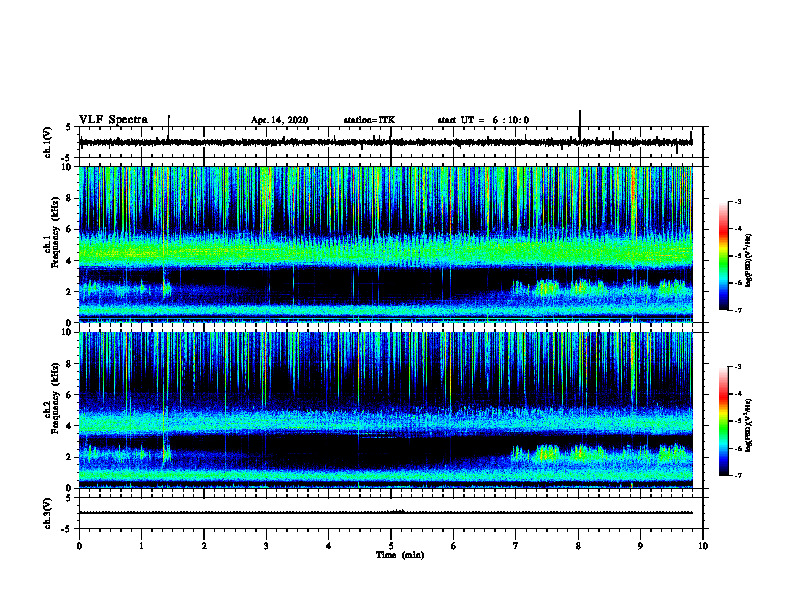Click the time-axis tick label "9"

point(640,546)
